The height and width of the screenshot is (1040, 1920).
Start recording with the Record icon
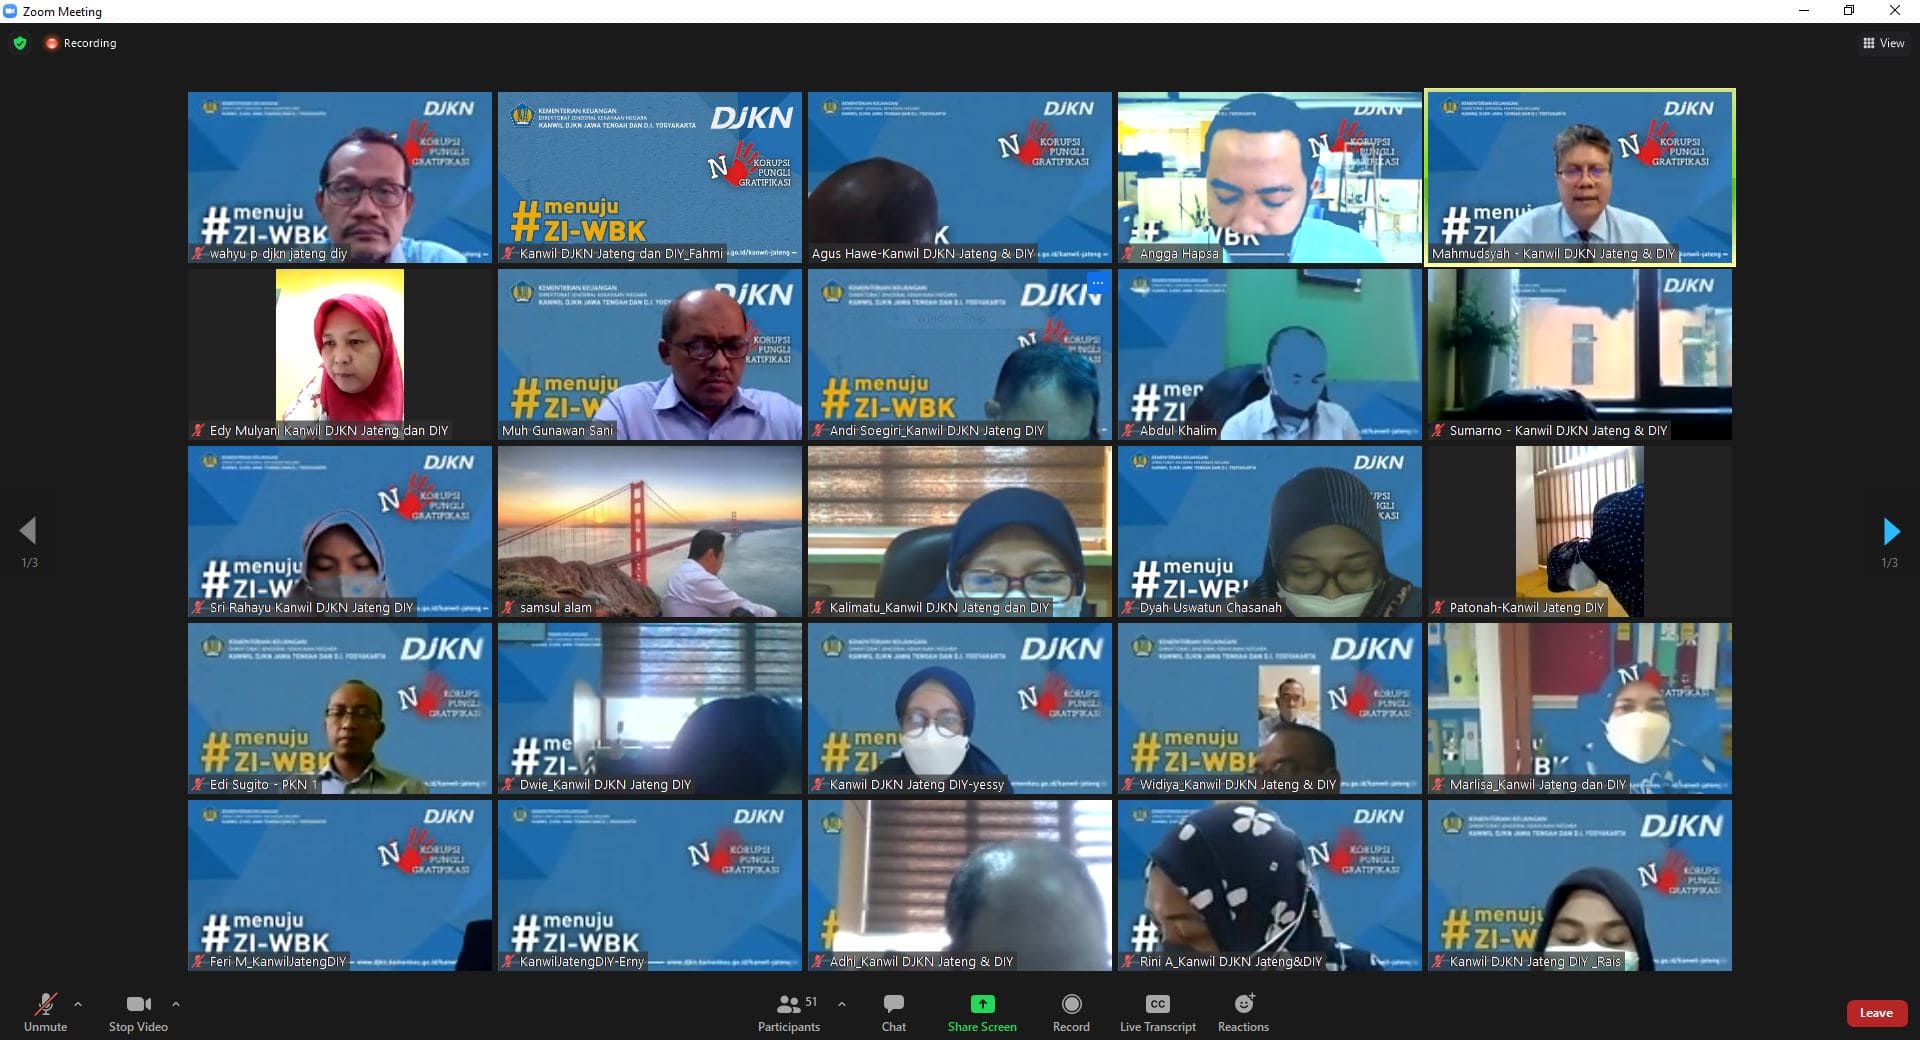pyautogui.click(x=1071, y=1004)
